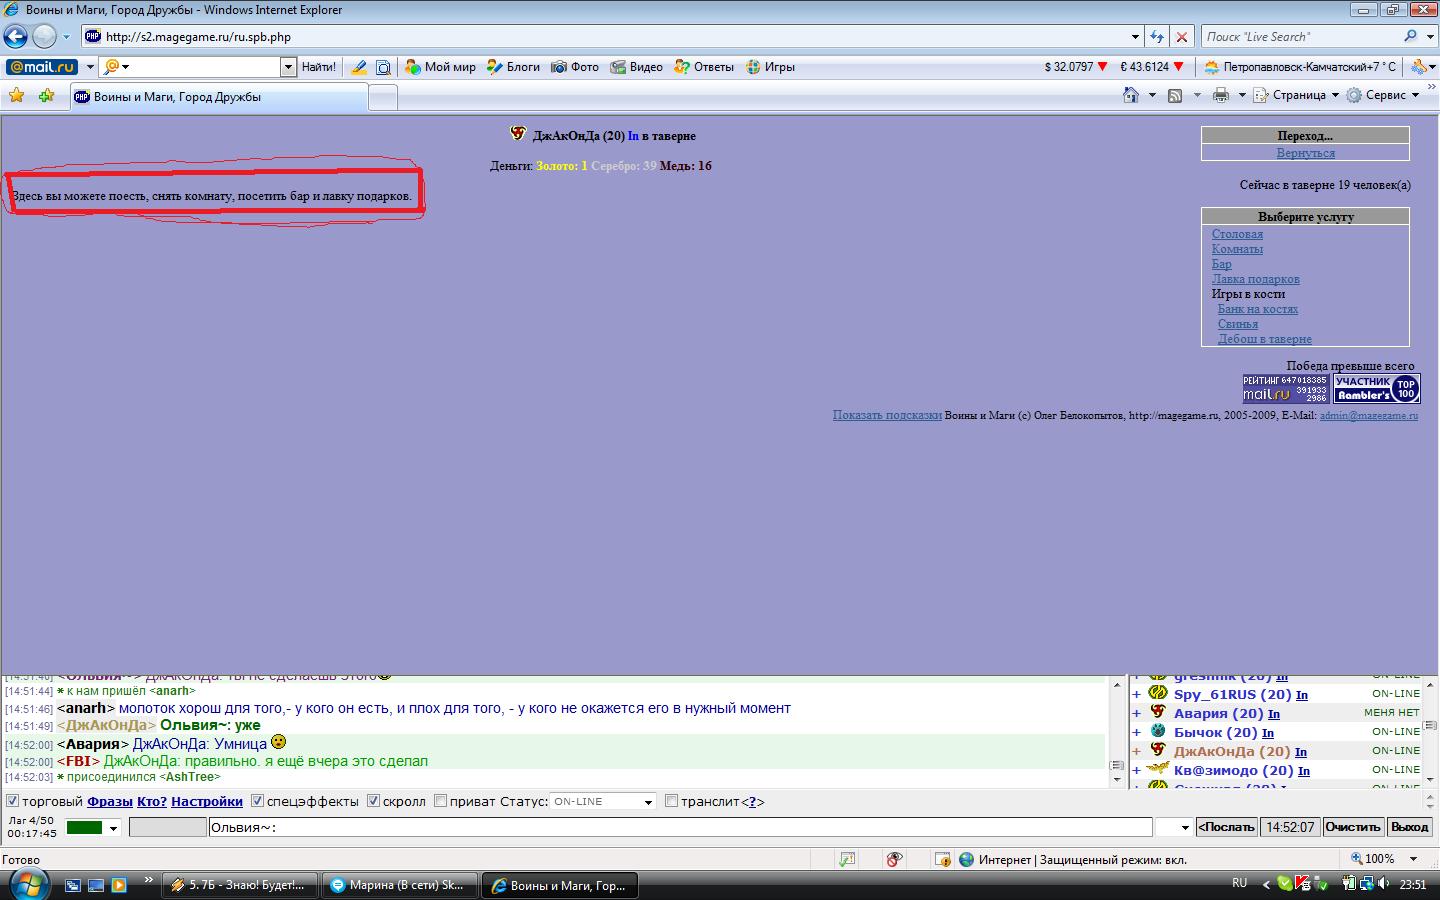
Task: Click the Послать button
Action: click(1226, 827)
